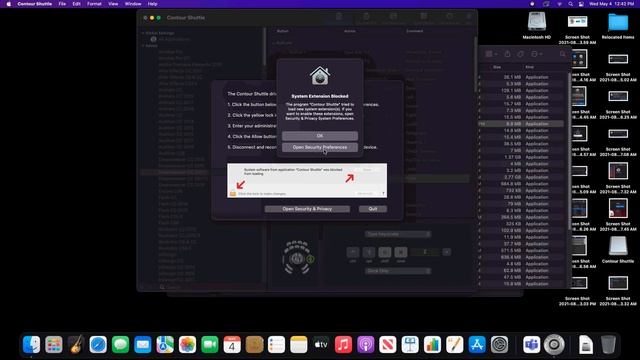Open the App Store from the Dock
The height and width of the screenshot is (360, 640).
click(x=477, y=345)
